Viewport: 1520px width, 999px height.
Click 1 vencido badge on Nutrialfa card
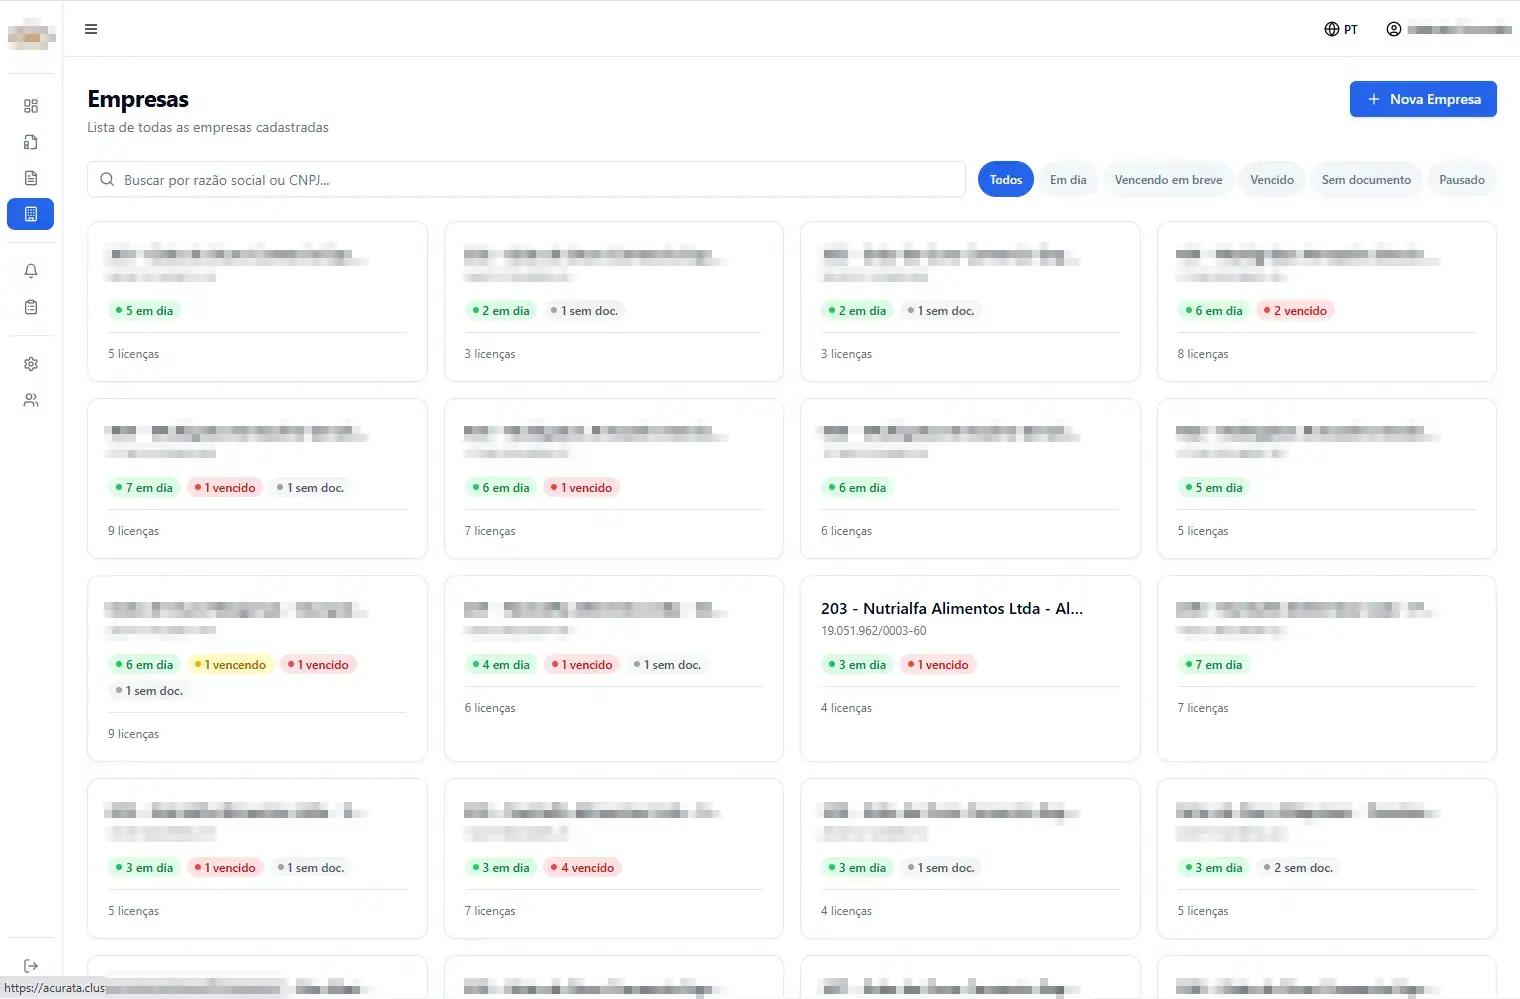pyautogui.click(x=938, y=665)
